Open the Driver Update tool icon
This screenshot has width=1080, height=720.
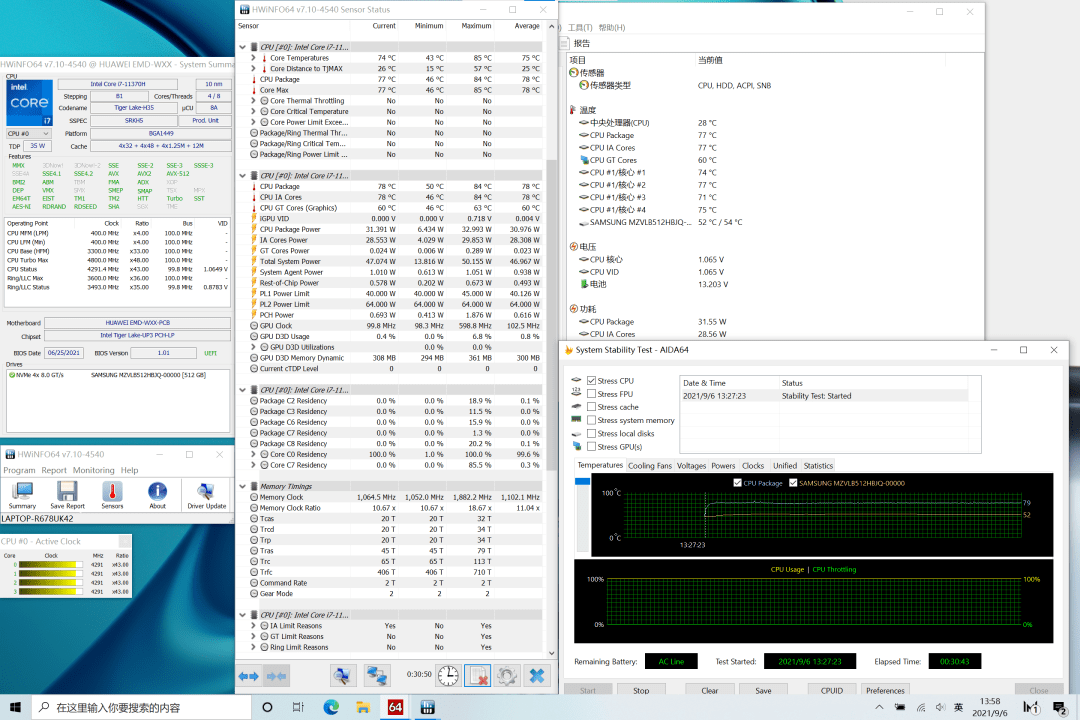point(206,493)
